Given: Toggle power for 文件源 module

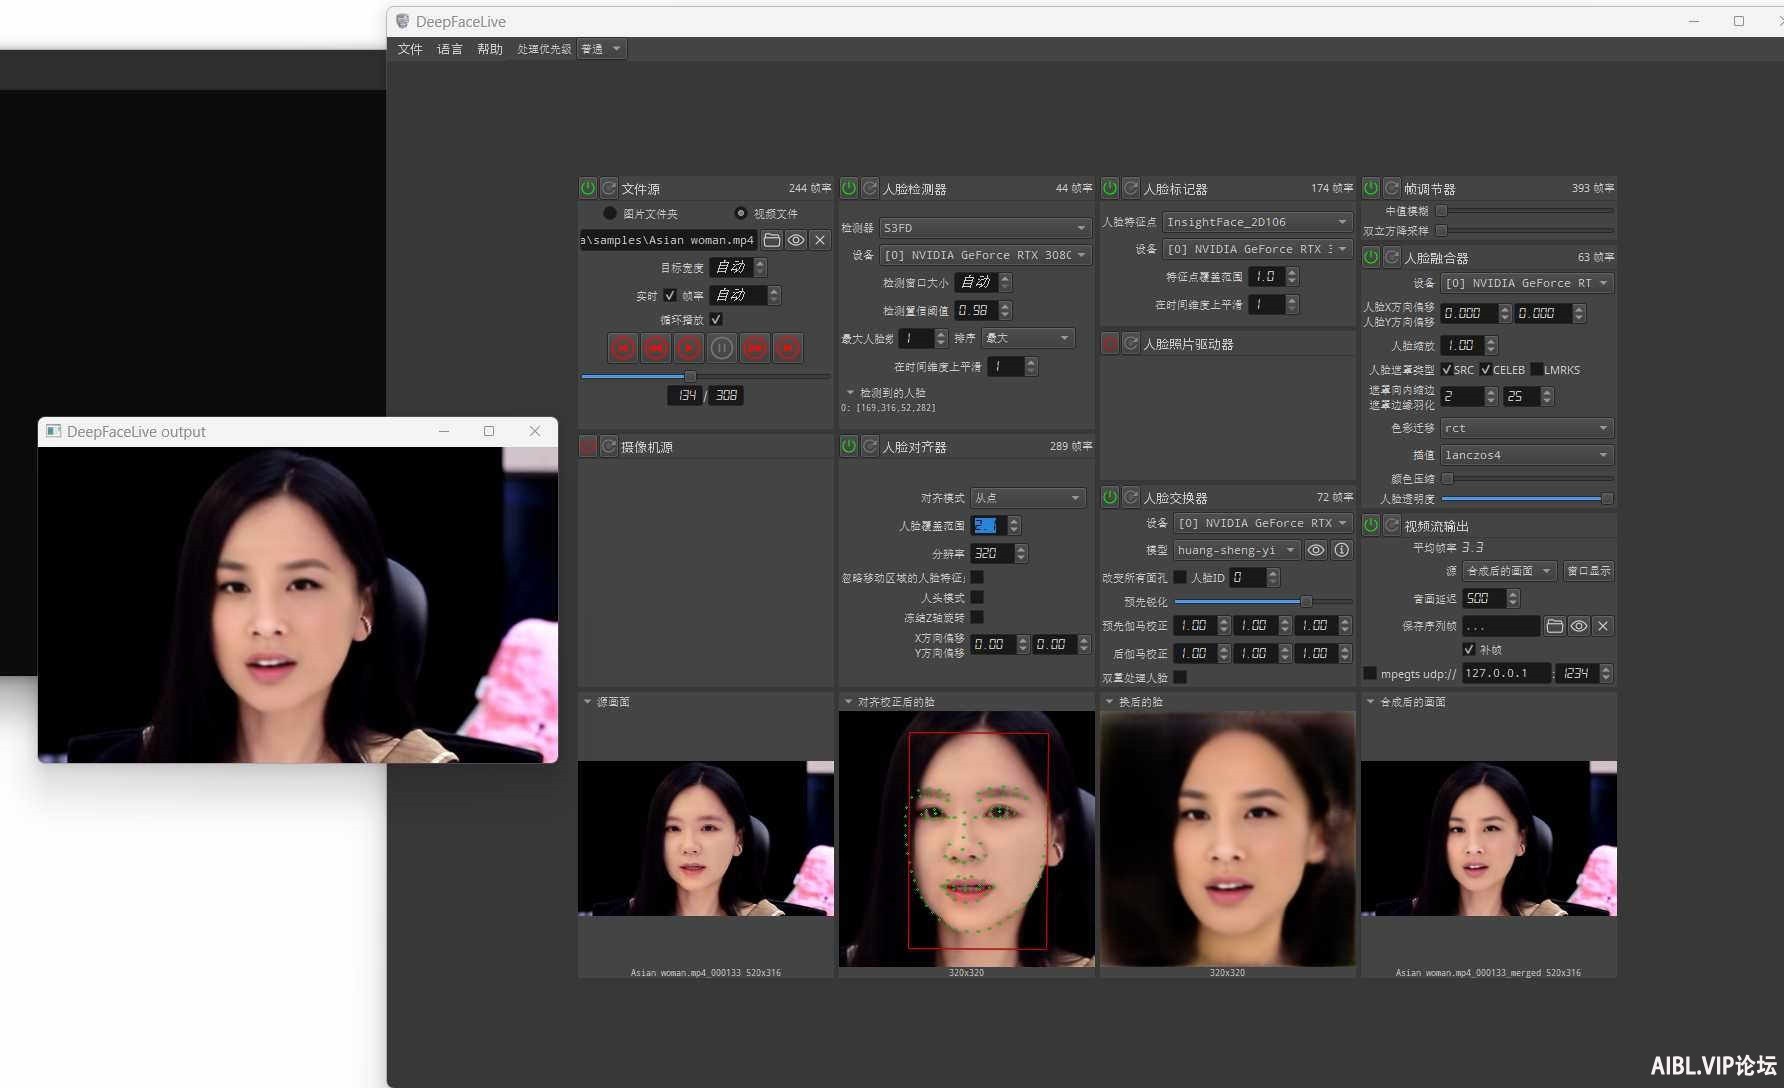Looking at the screenshot, I should 588,188.
